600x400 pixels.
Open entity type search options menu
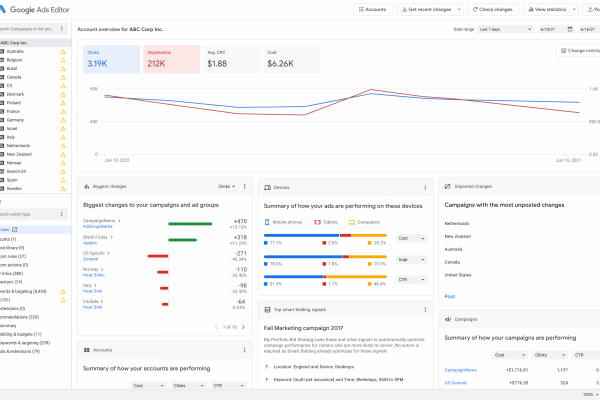coord(62,214)
